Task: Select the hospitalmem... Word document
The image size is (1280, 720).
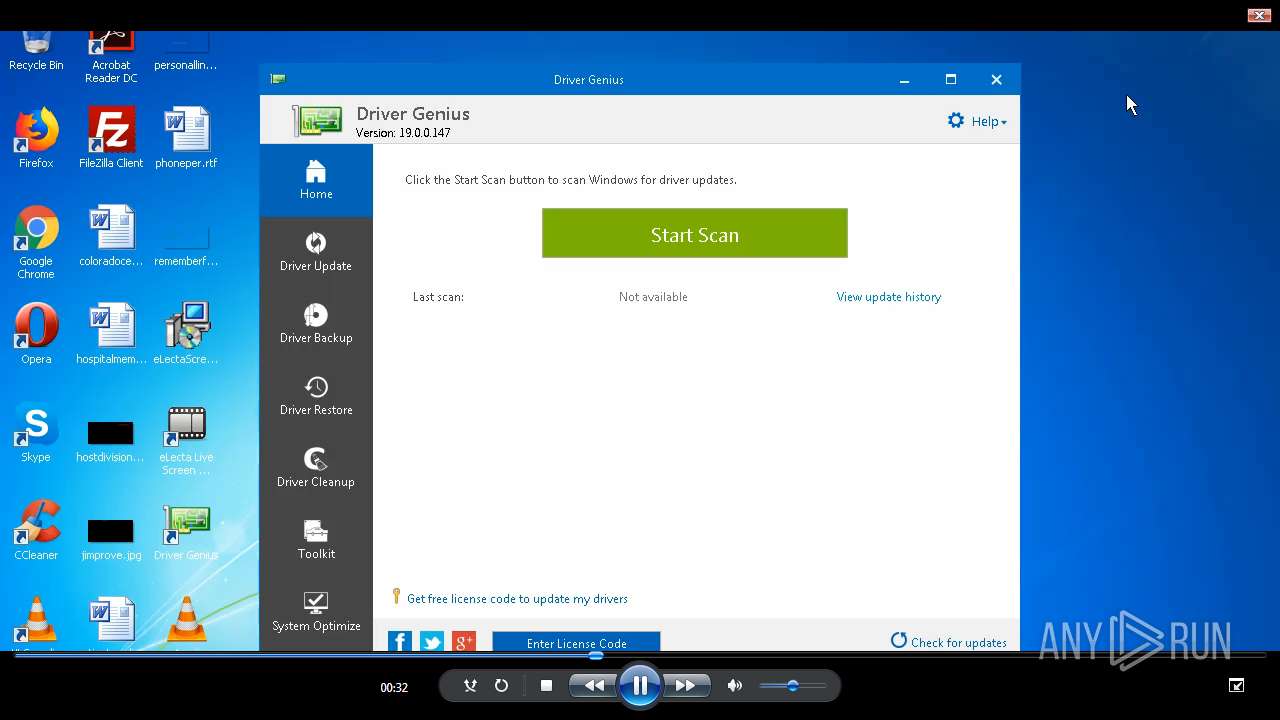Action: (111, 334)
